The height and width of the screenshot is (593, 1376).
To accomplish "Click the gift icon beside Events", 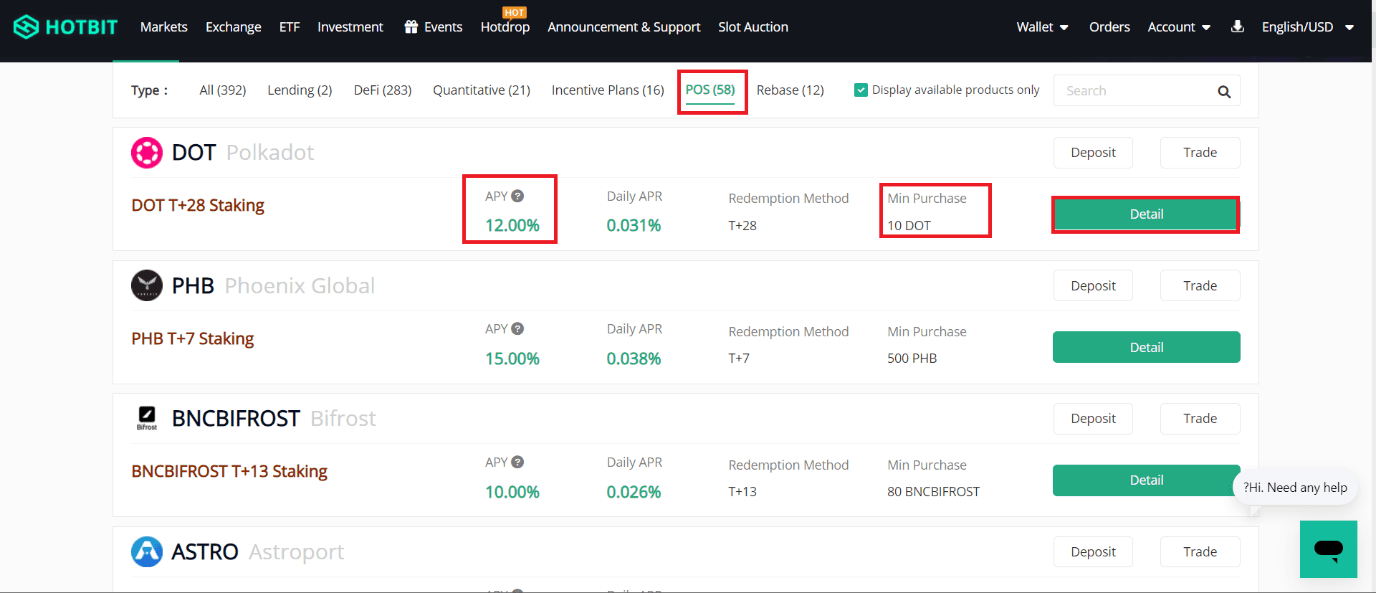I will pos(411,26).
